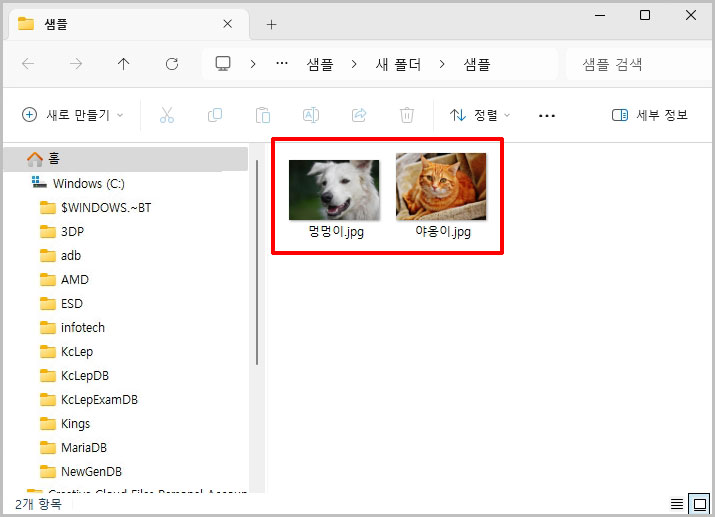Select the 야옹이.jpg cat thumbnail
This screenshot has height=517, width=715.
coord(441,186)
